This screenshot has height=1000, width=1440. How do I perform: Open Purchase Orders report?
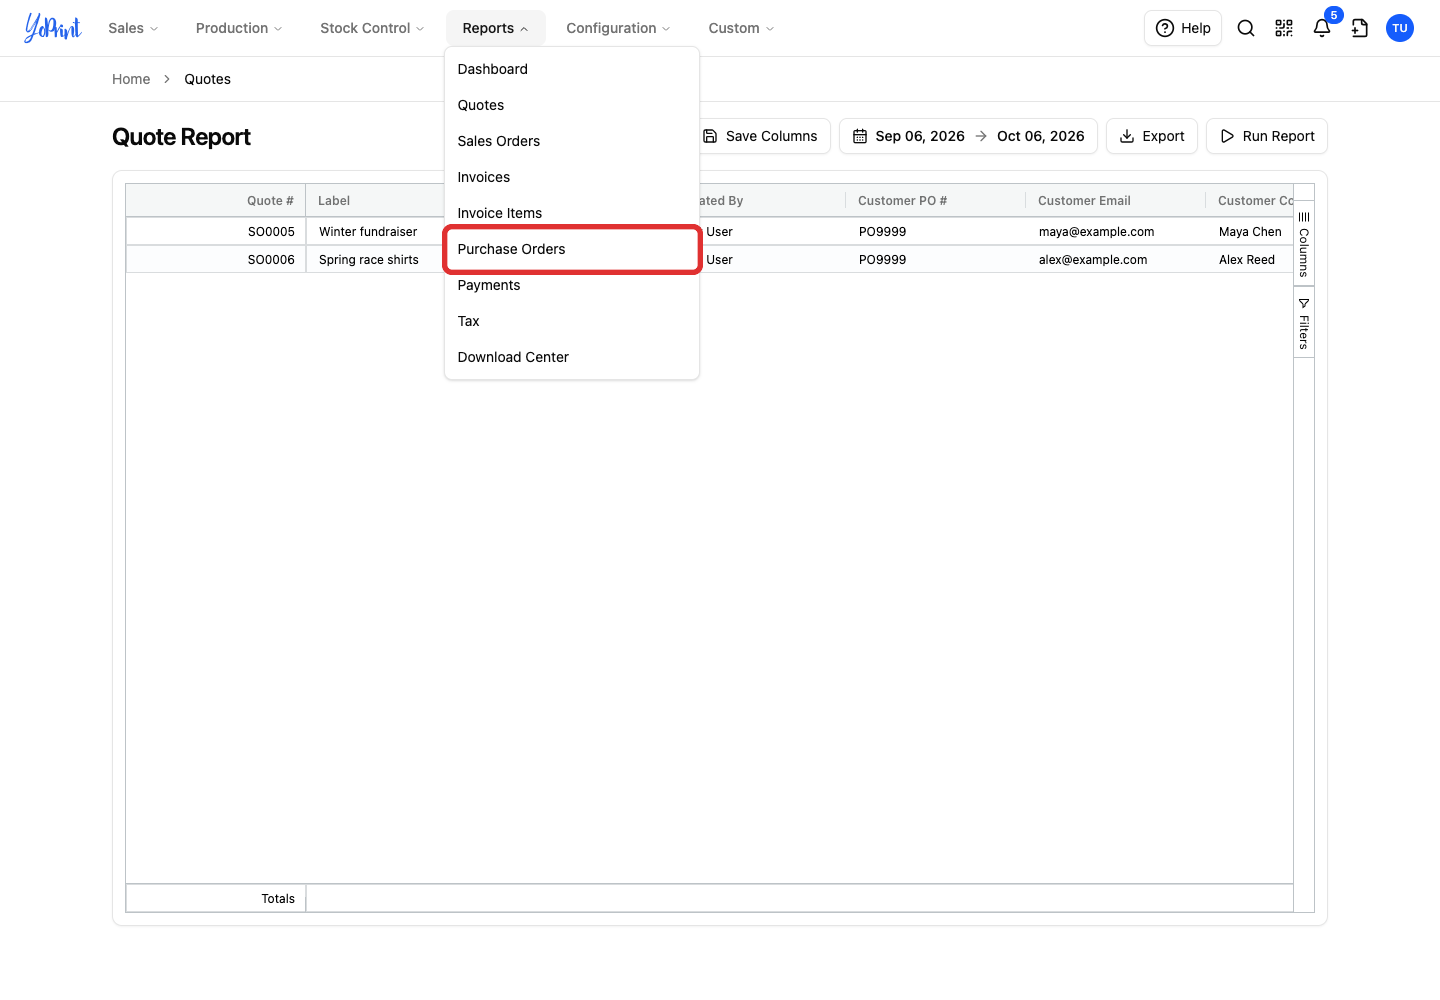pyautogui.click(x=572, y=249)
